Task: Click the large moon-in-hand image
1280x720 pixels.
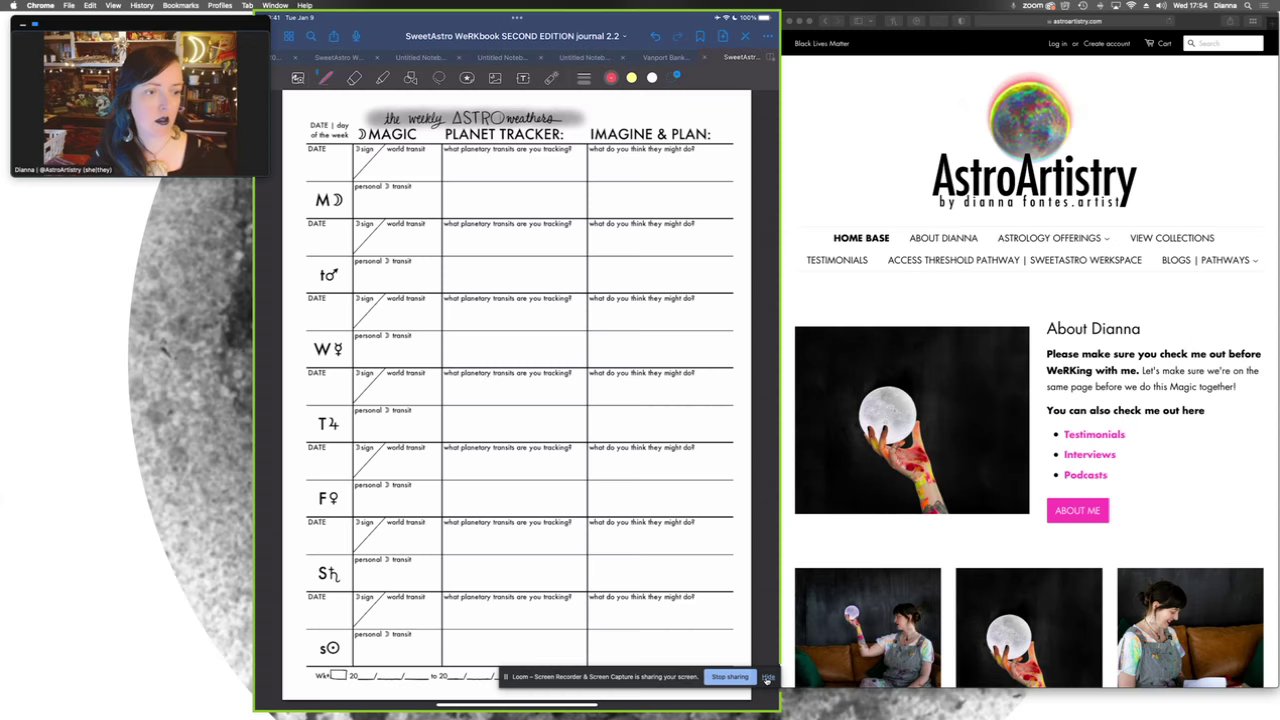Action: (x=911, y=420)
